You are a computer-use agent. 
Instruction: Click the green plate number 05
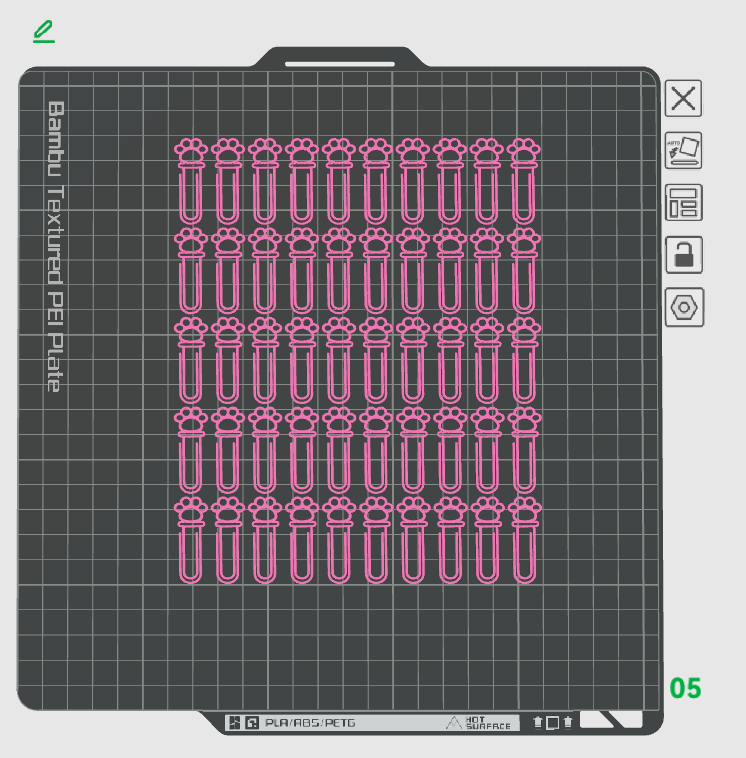click(x=685, y=688)
